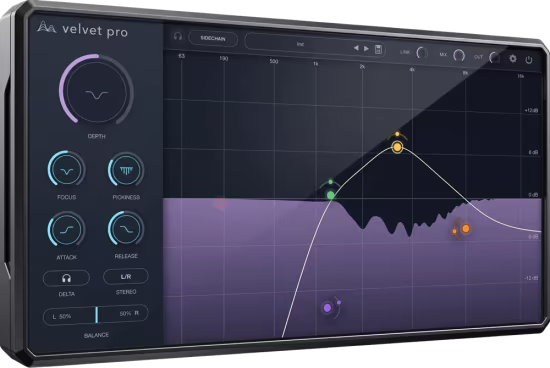The image size is (550, 368).
Task: Click the small handle beside the orange node
Action: coord(455,231)
